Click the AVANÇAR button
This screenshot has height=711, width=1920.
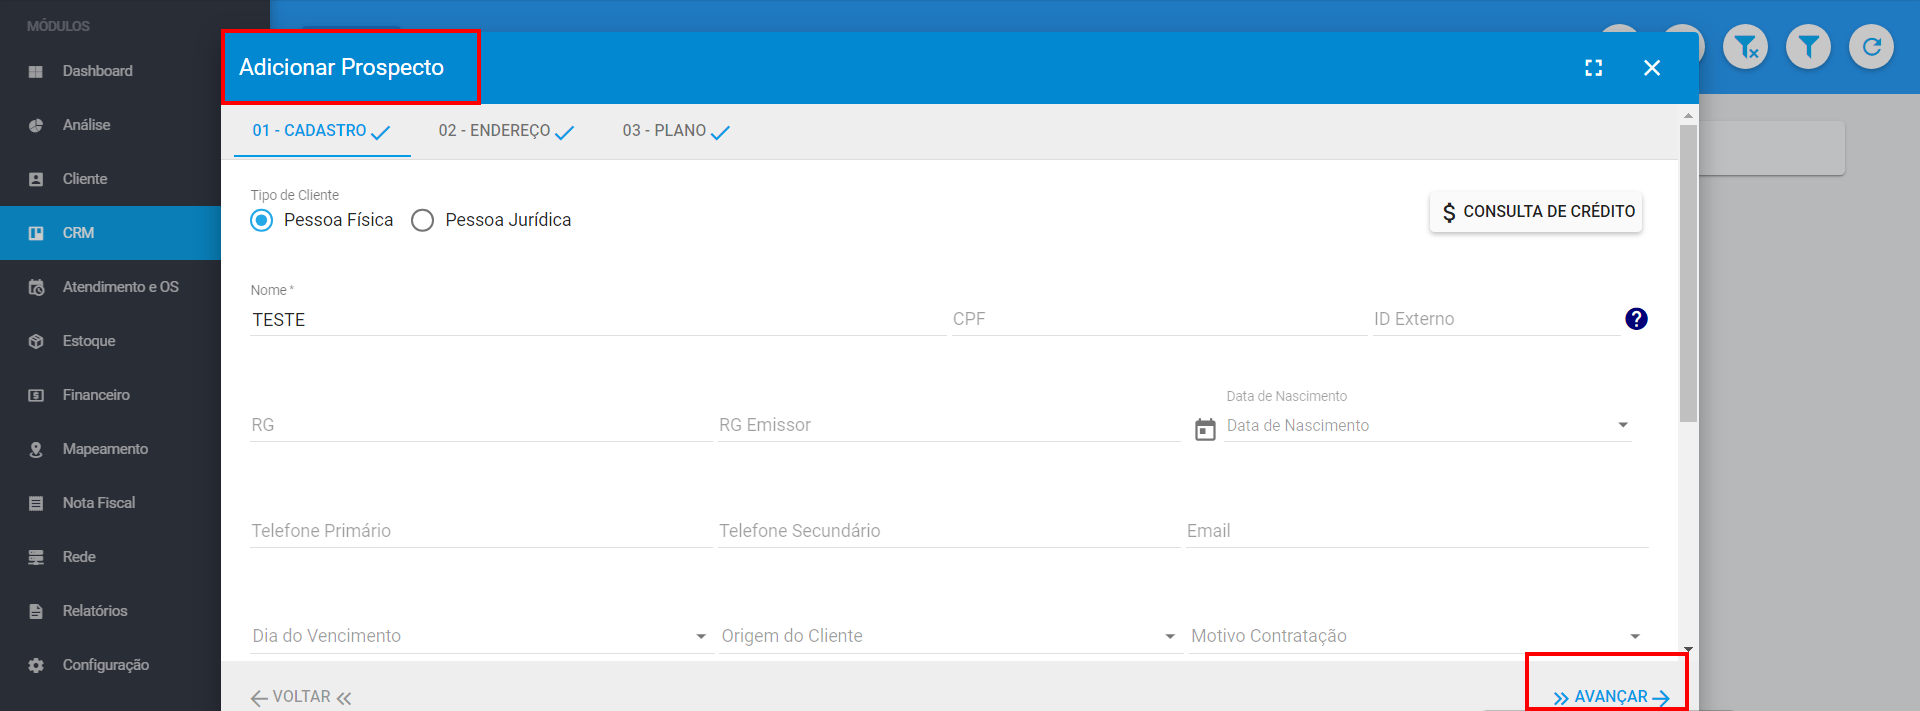[1610, 697]
